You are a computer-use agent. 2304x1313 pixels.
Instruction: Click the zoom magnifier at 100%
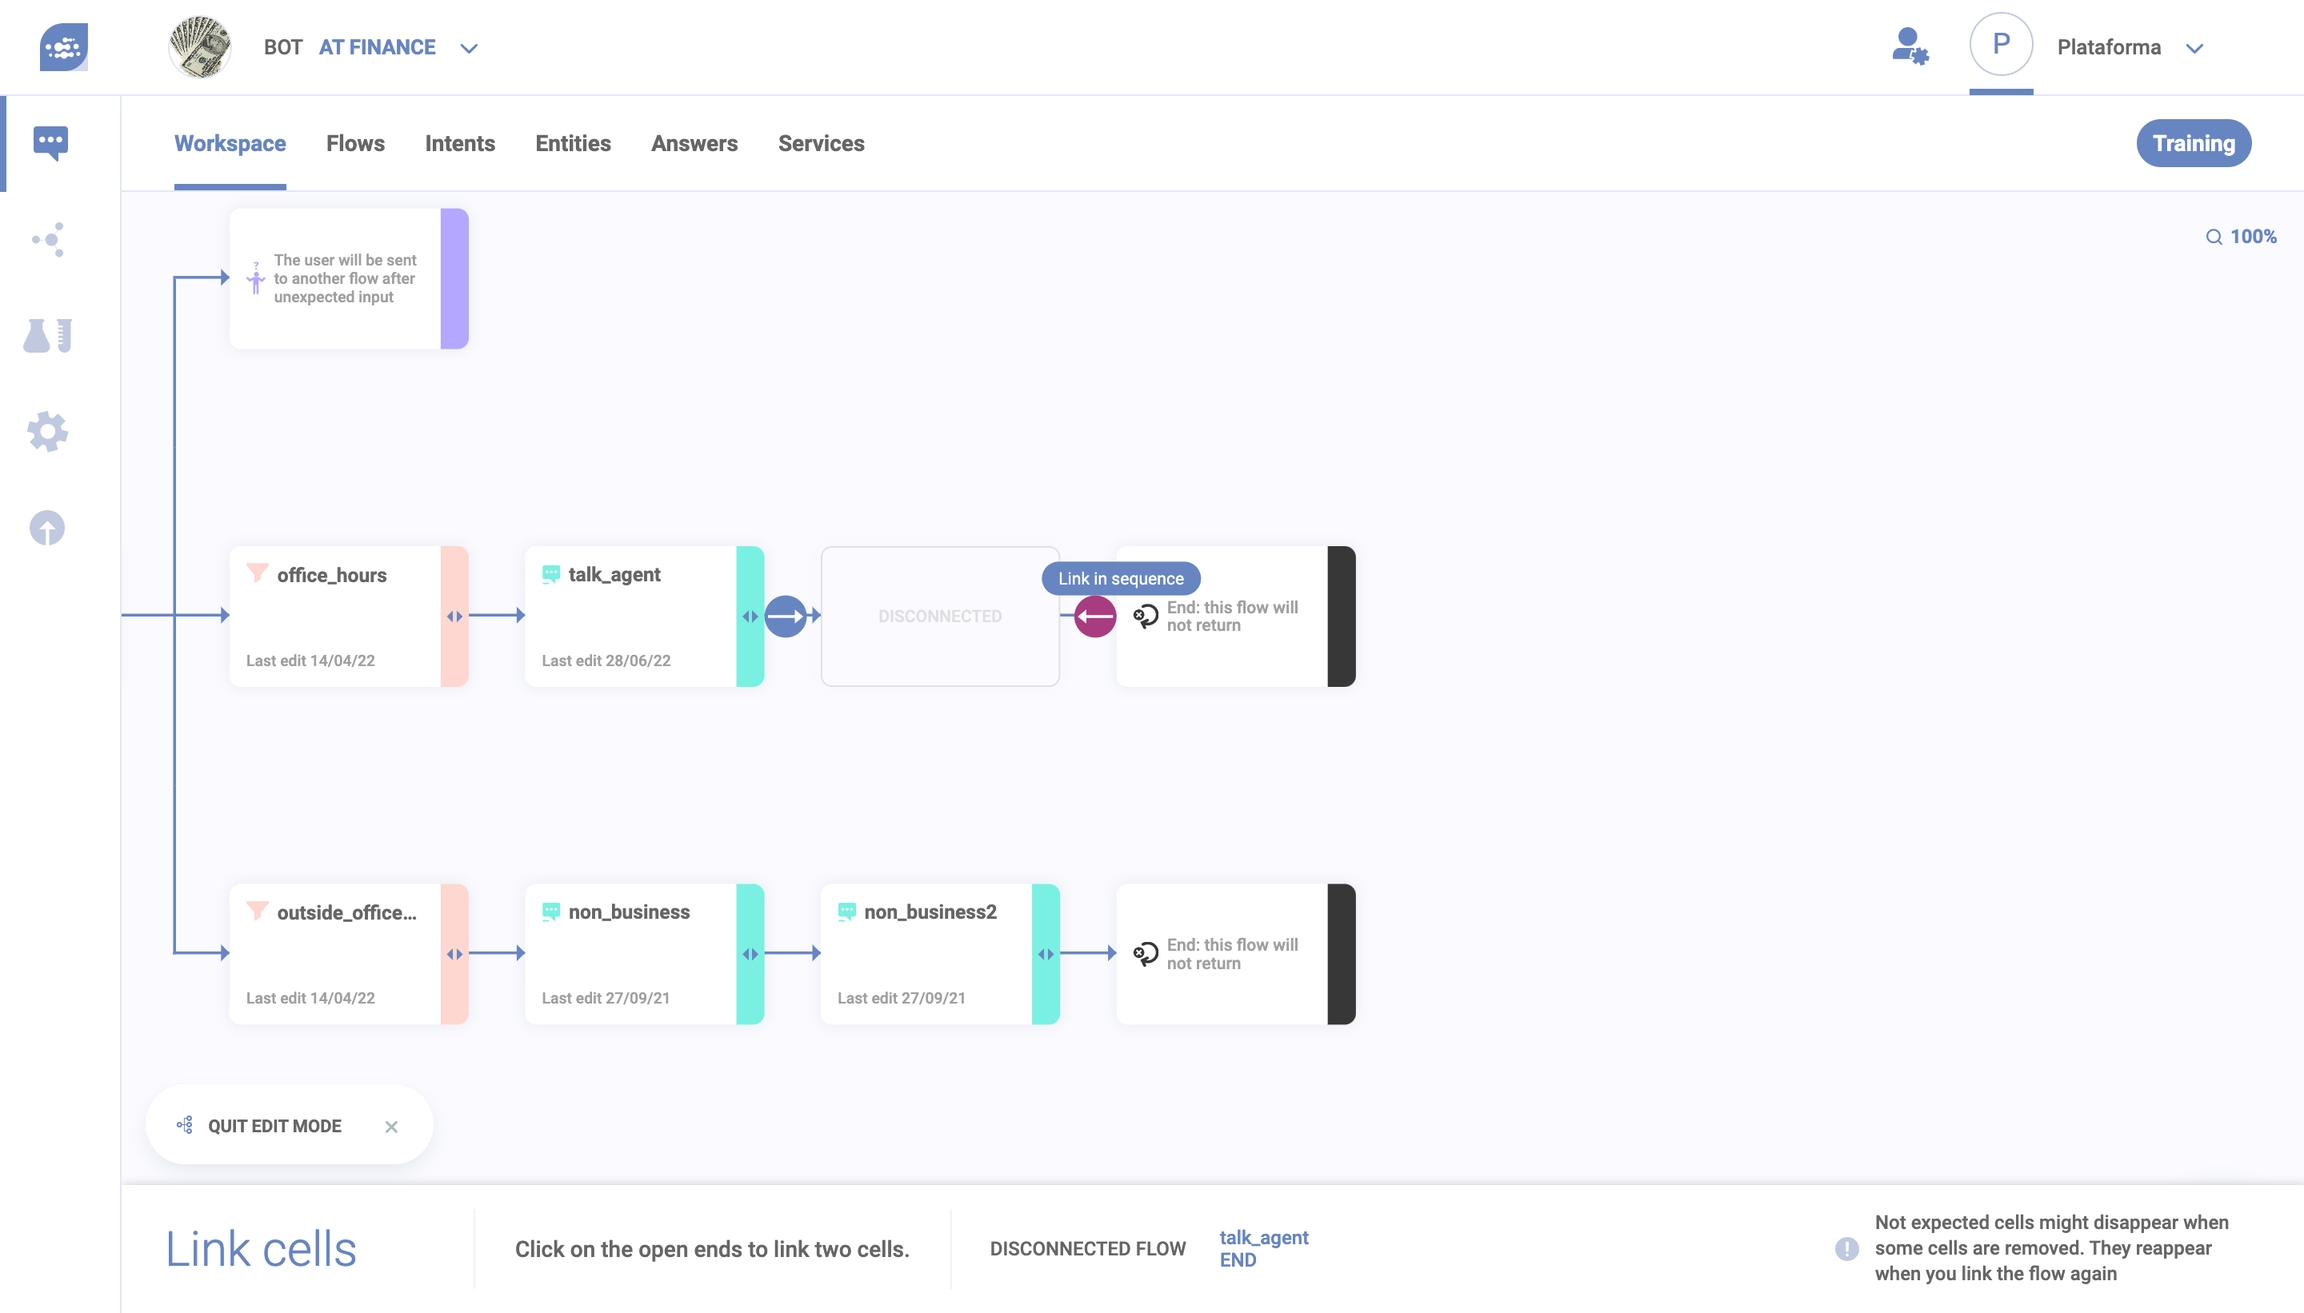coord(2214,237)
